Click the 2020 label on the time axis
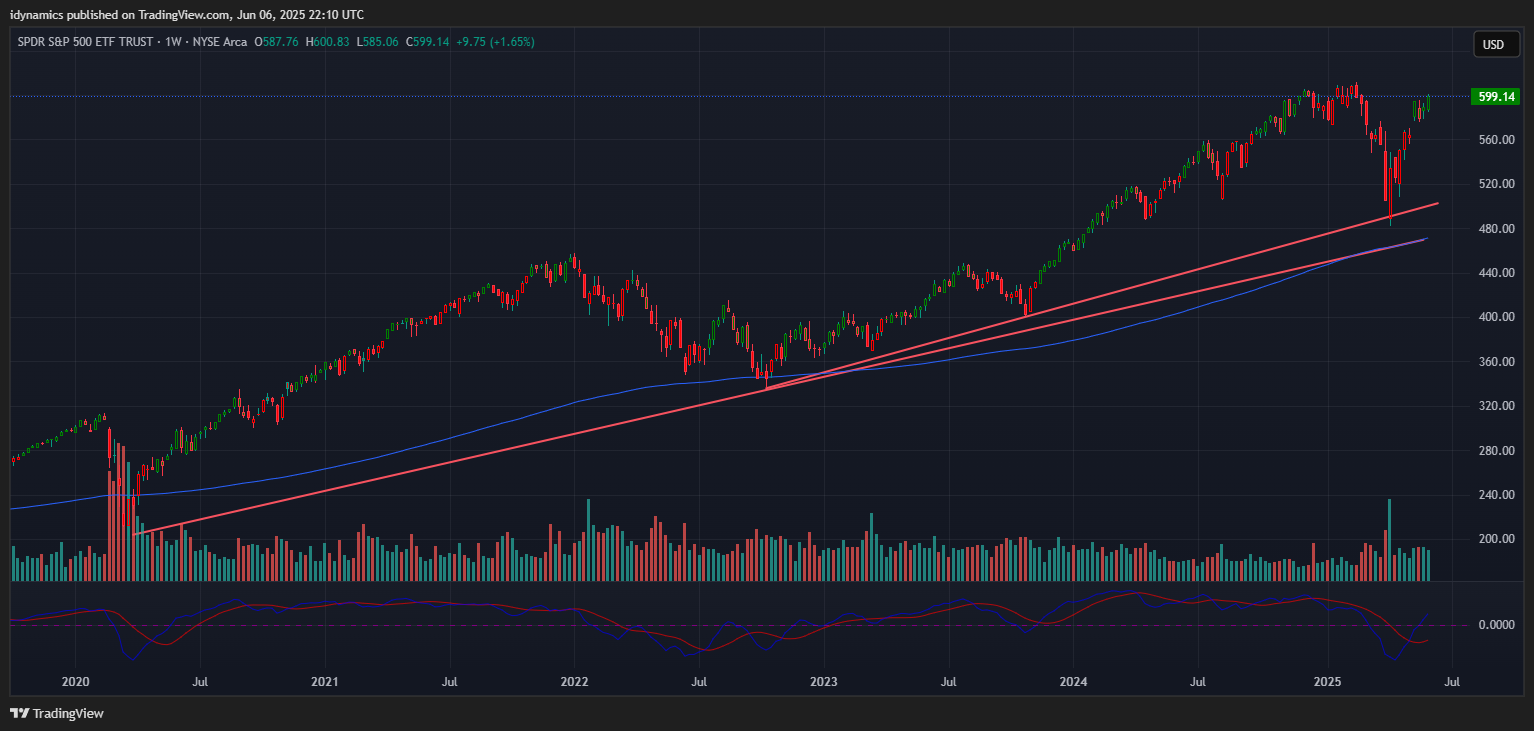 [x=76, y=682]
